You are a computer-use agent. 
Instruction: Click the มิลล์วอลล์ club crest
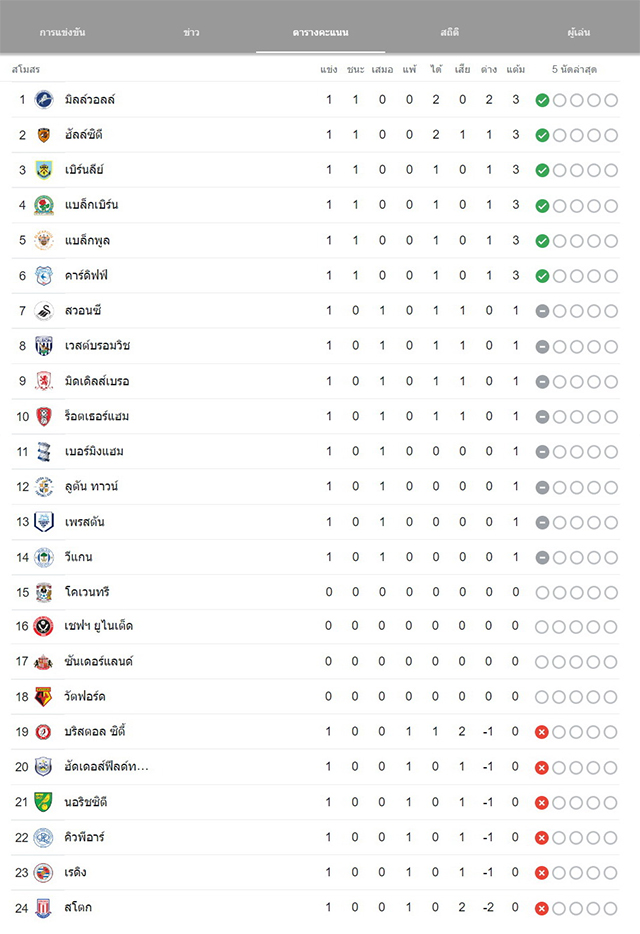[44, 99]
